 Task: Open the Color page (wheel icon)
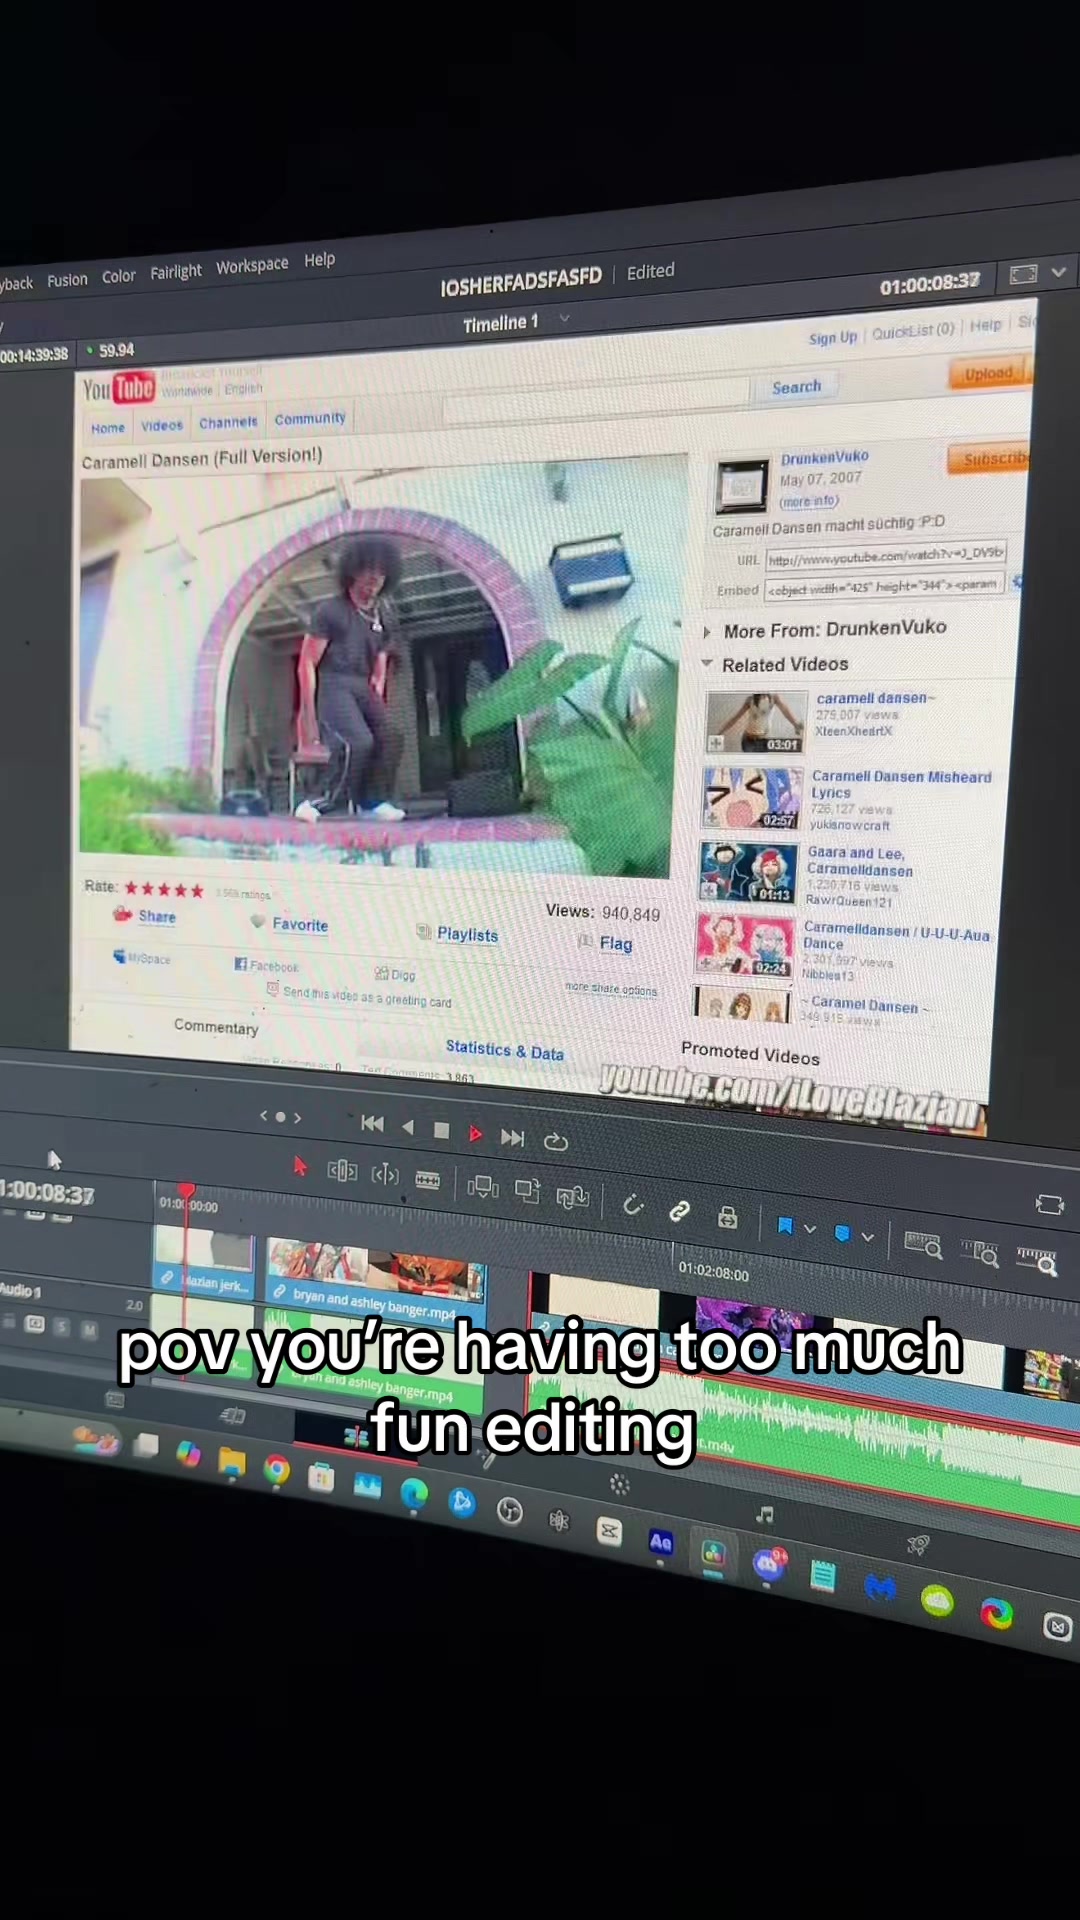pyautogui.click(x=619, y=1484)
